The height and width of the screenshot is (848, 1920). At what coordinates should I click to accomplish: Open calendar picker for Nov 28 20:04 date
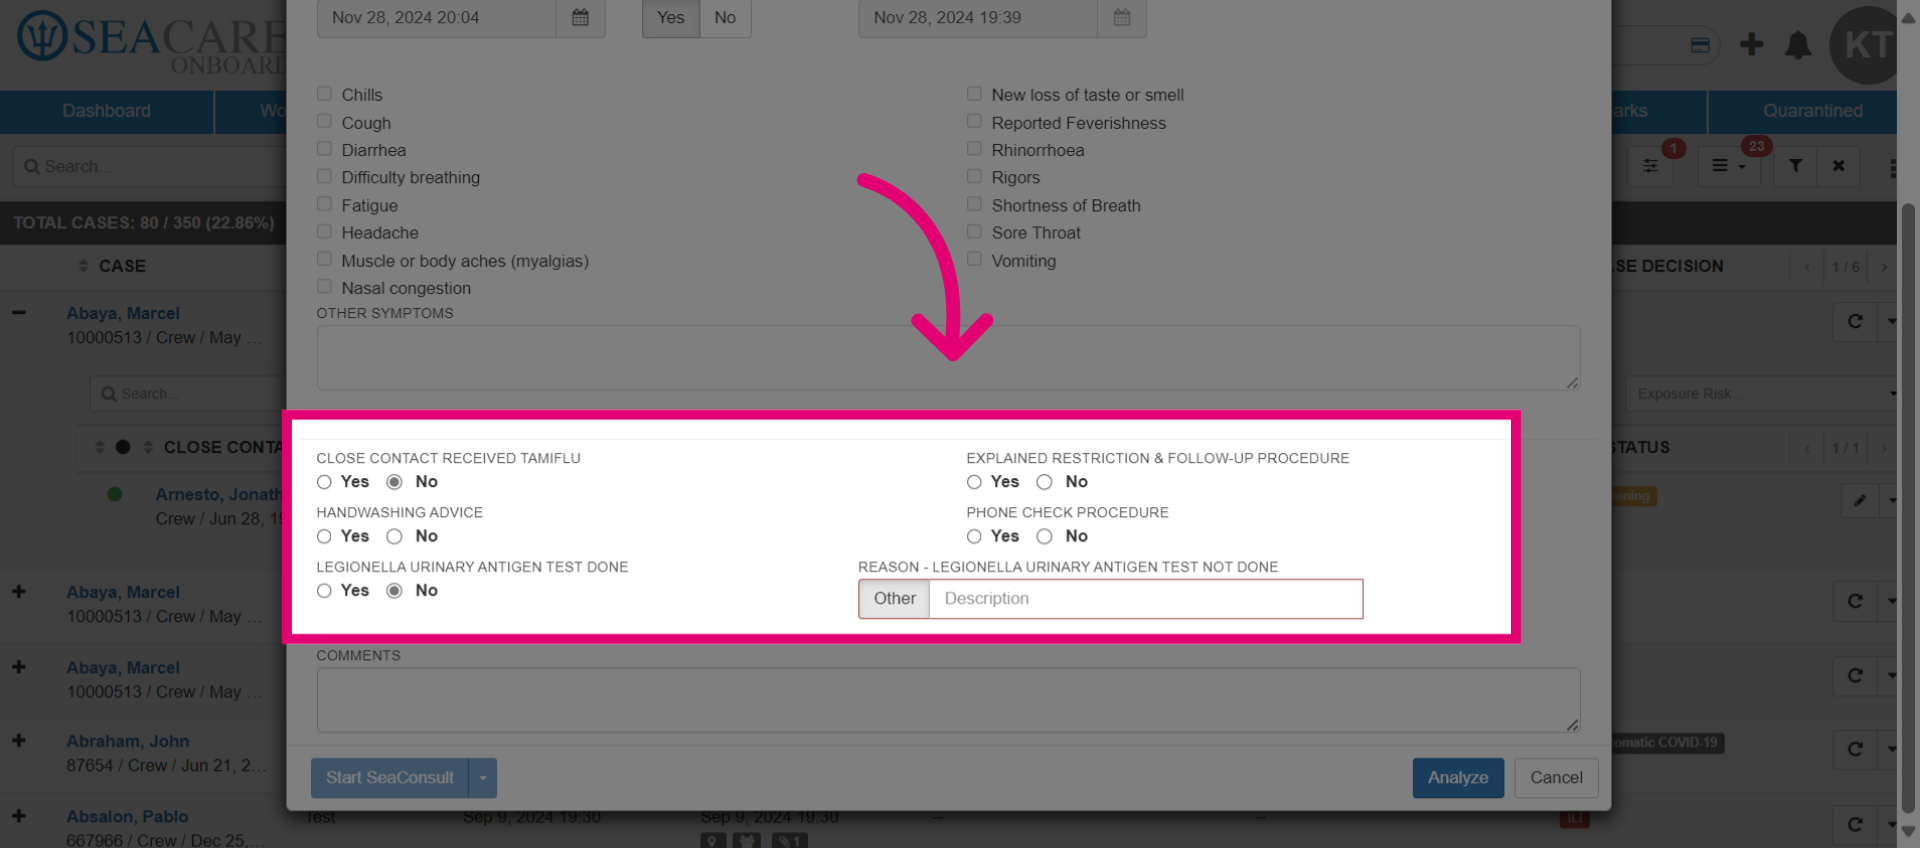(x=580, y=17)
